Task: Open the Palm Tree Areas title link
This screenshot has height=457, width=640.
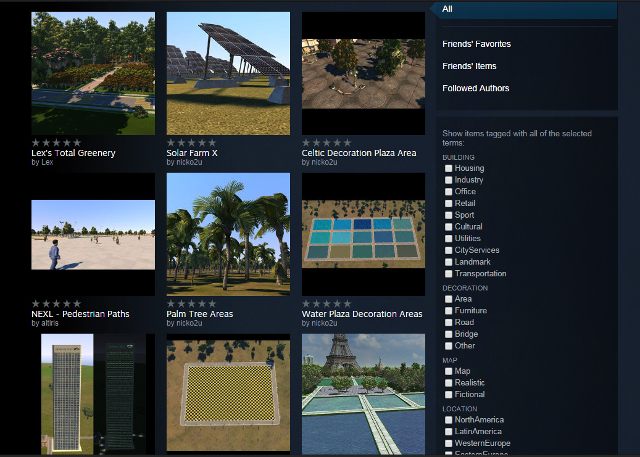Action: click(200, 313)
